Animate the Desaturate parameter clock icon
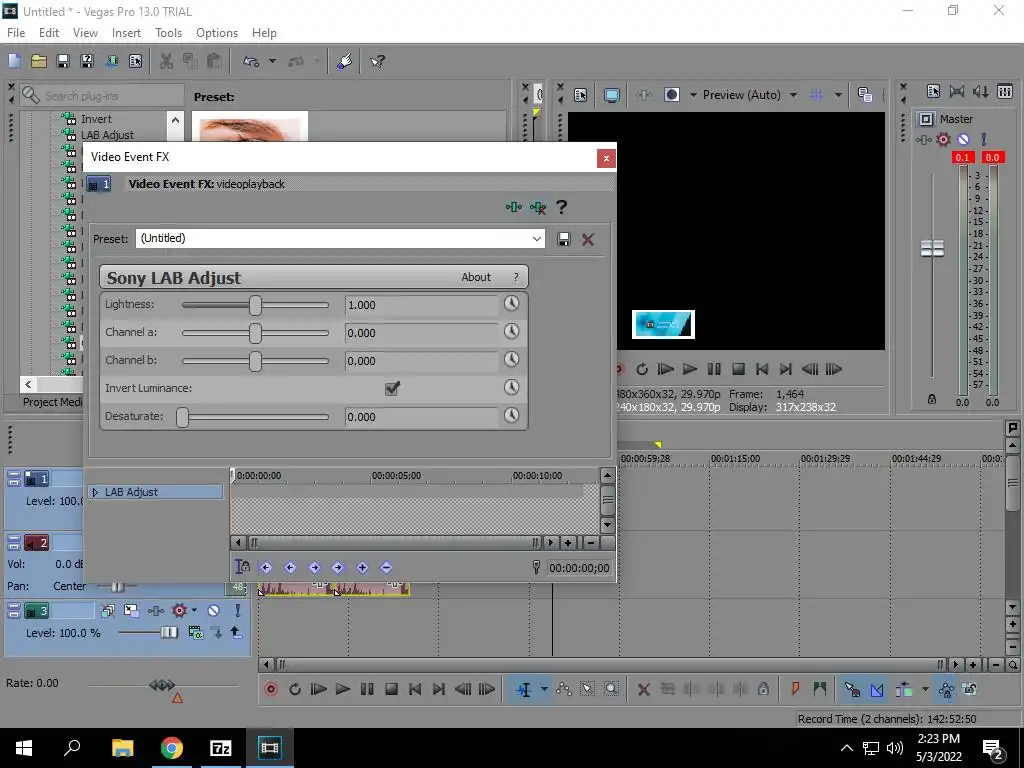The image size is (1024, 768). coord(511,415)
